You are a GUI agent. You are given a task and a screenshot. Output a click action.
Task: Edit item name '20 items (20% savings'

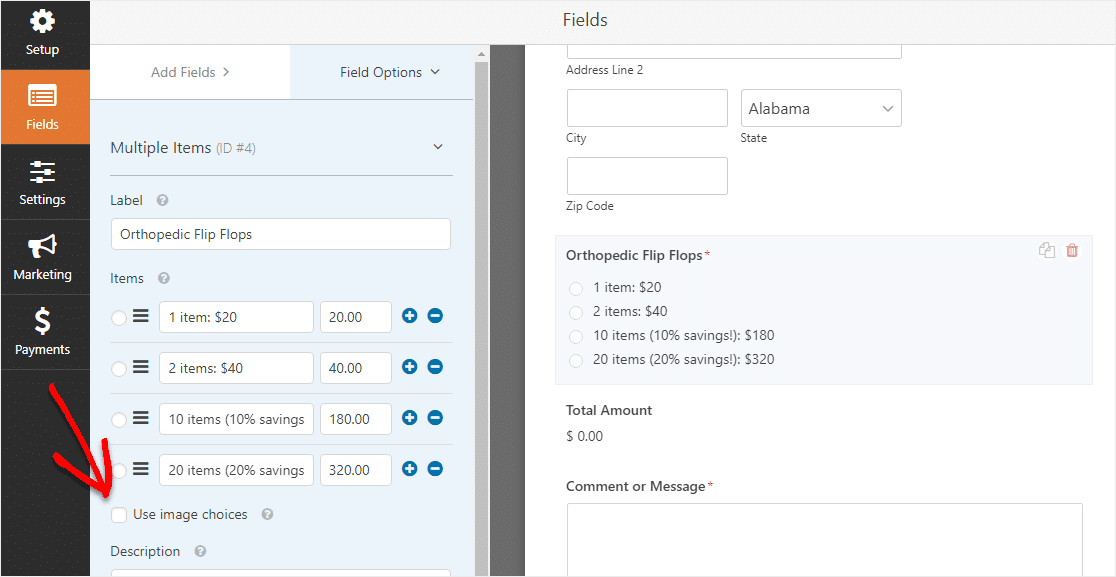click(236, 470)
